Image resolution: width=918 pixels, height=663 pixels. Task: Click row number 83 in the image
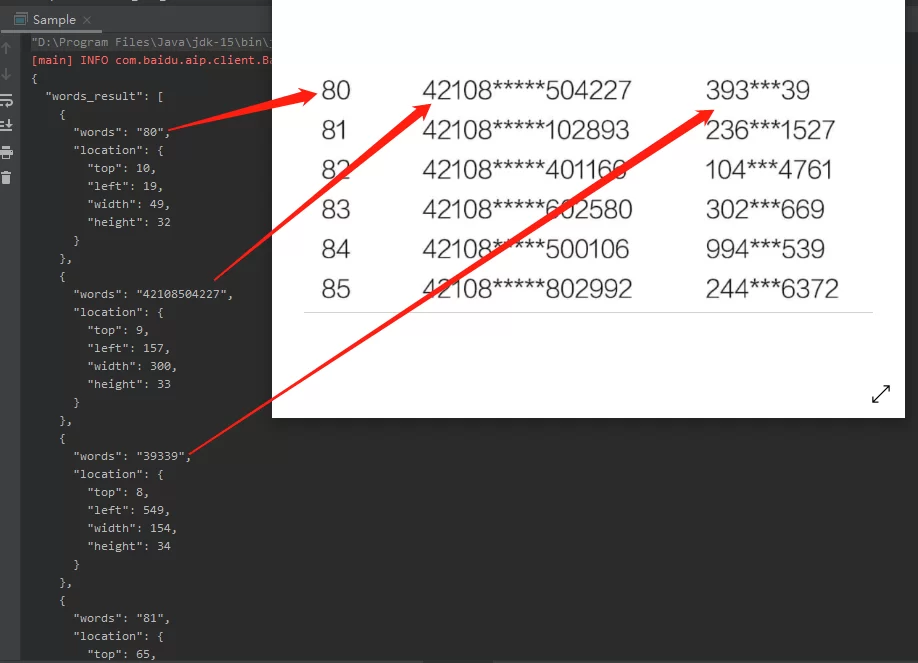pos(335,210)
